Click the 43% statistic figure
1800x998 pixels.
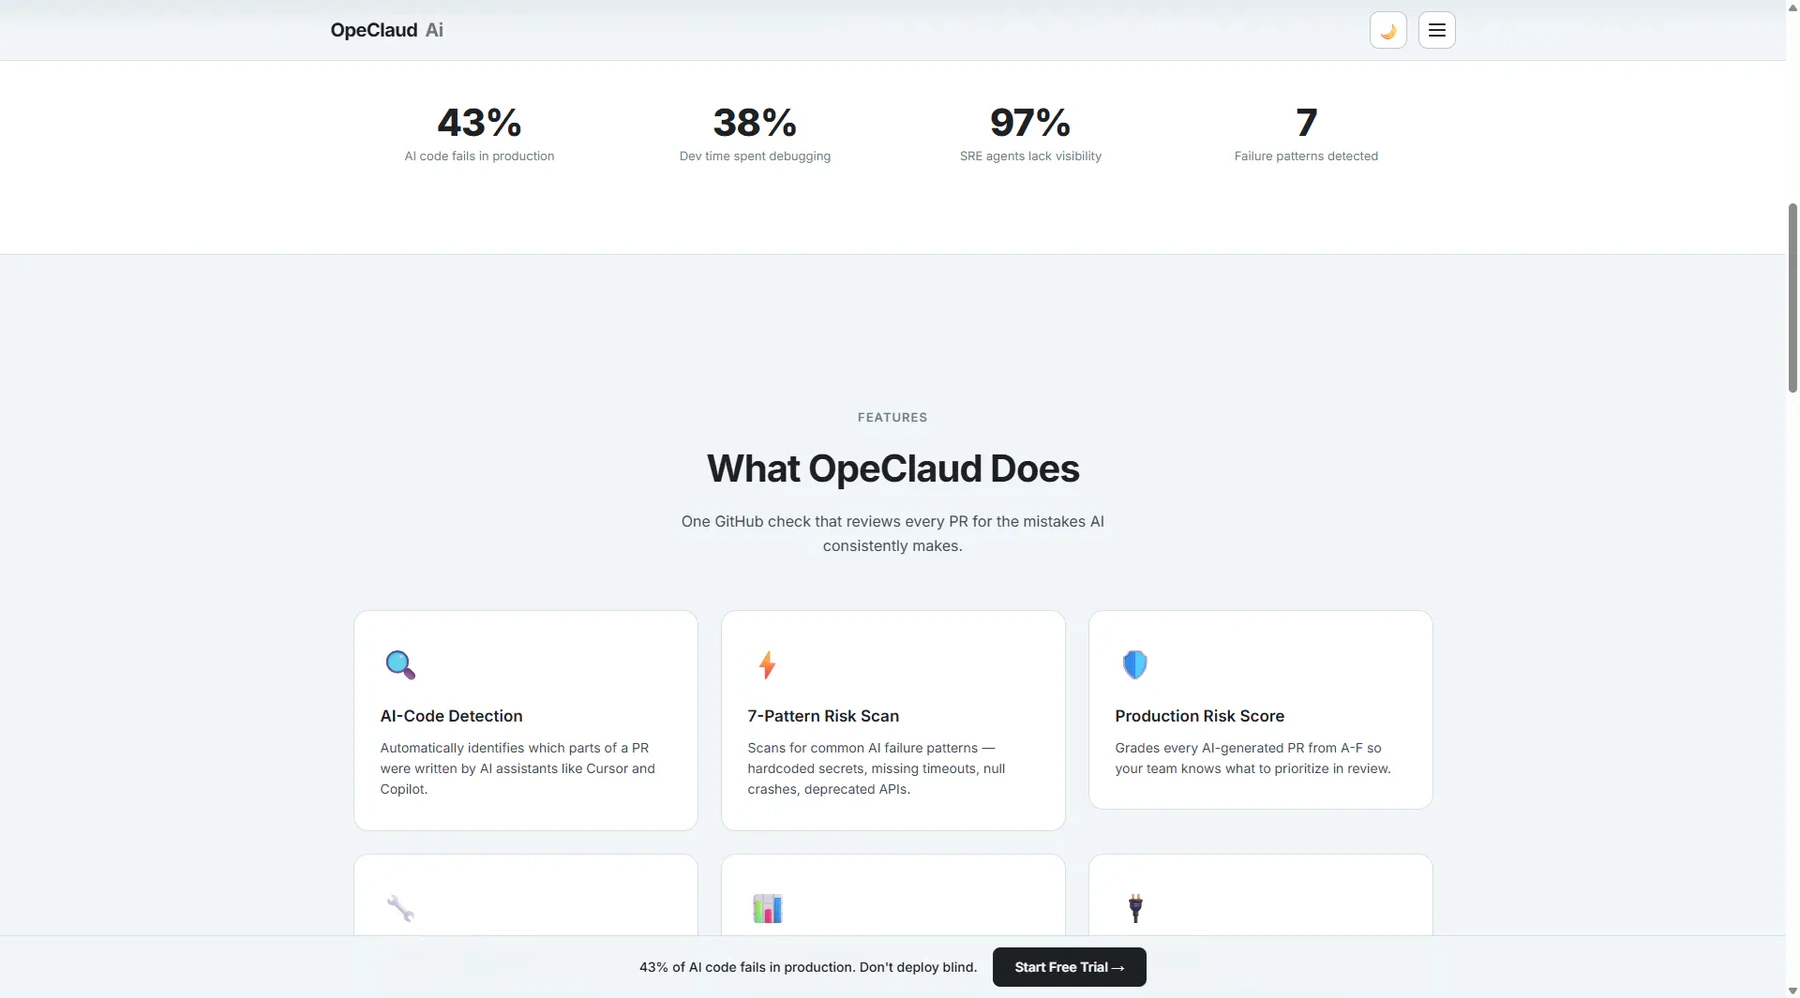coord(479,123)
